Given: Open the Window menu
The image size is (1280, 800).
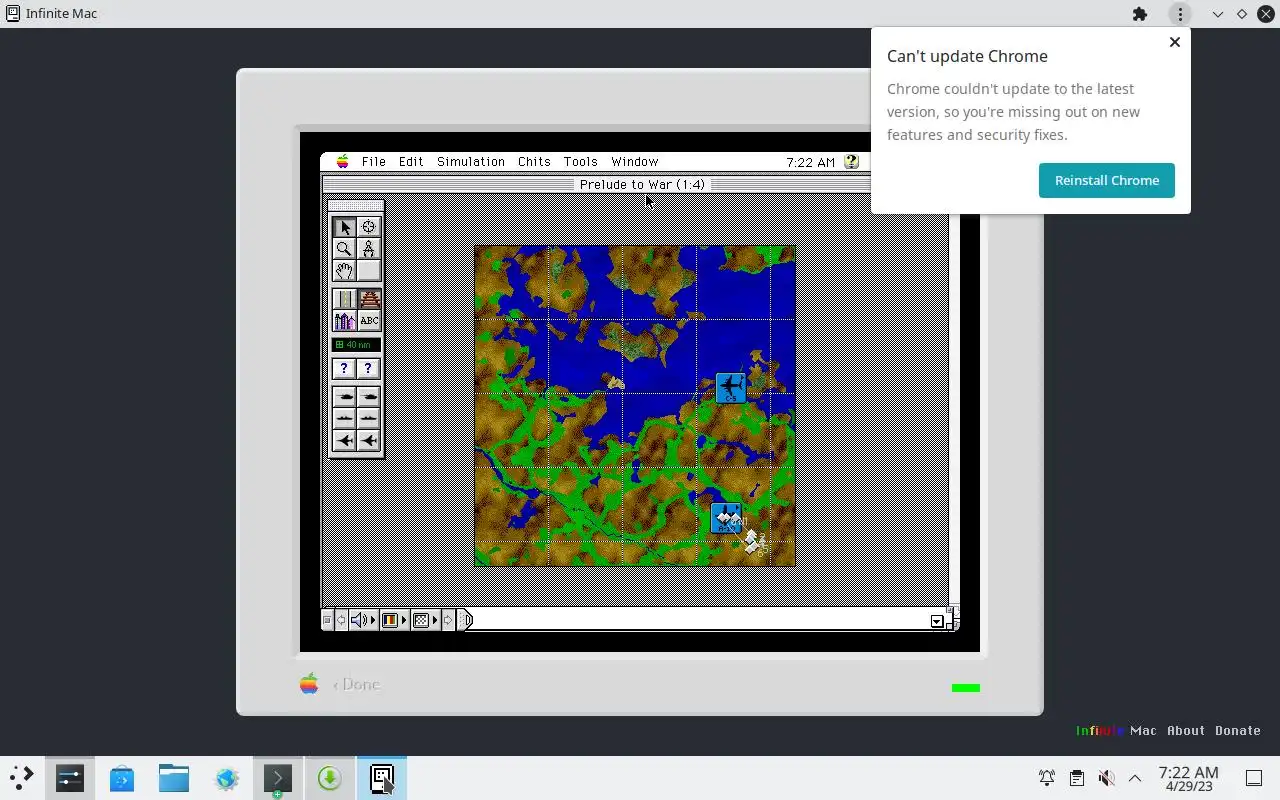Looking at the screenshot, I should click(635, 162).
